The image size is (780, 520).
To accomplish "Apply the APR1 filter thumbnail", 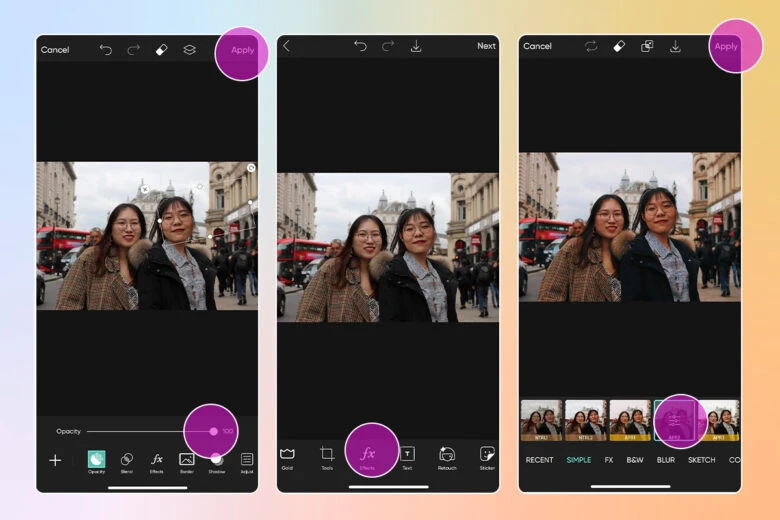I will [x=630, y=420].
